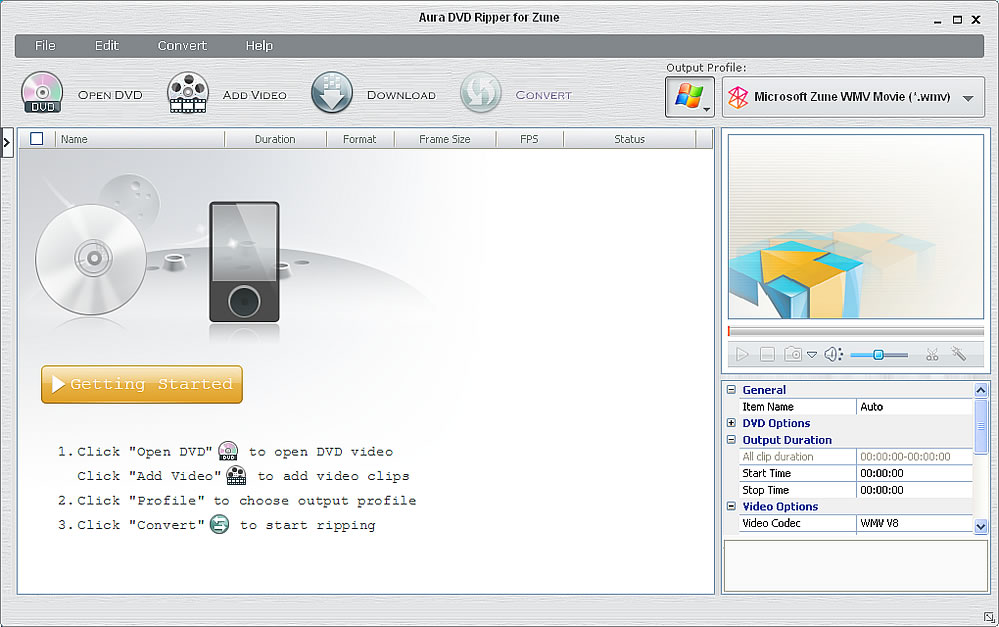Click the Frame Size column header
The width and height of the screenshot is (999, 627).
point(445,139)
